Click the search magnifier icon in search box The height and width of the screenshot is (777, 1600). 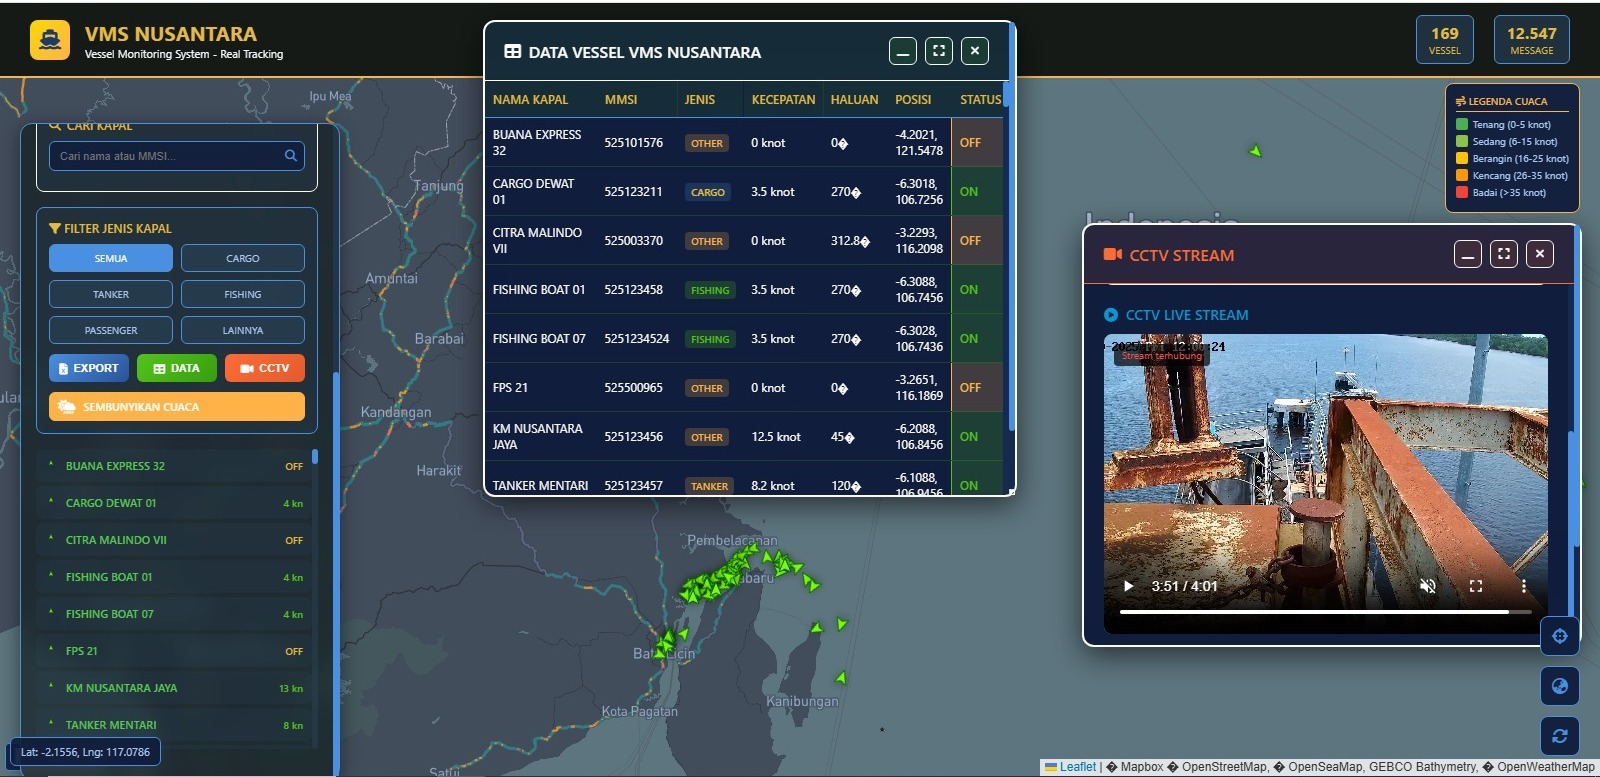pos(291,155)
